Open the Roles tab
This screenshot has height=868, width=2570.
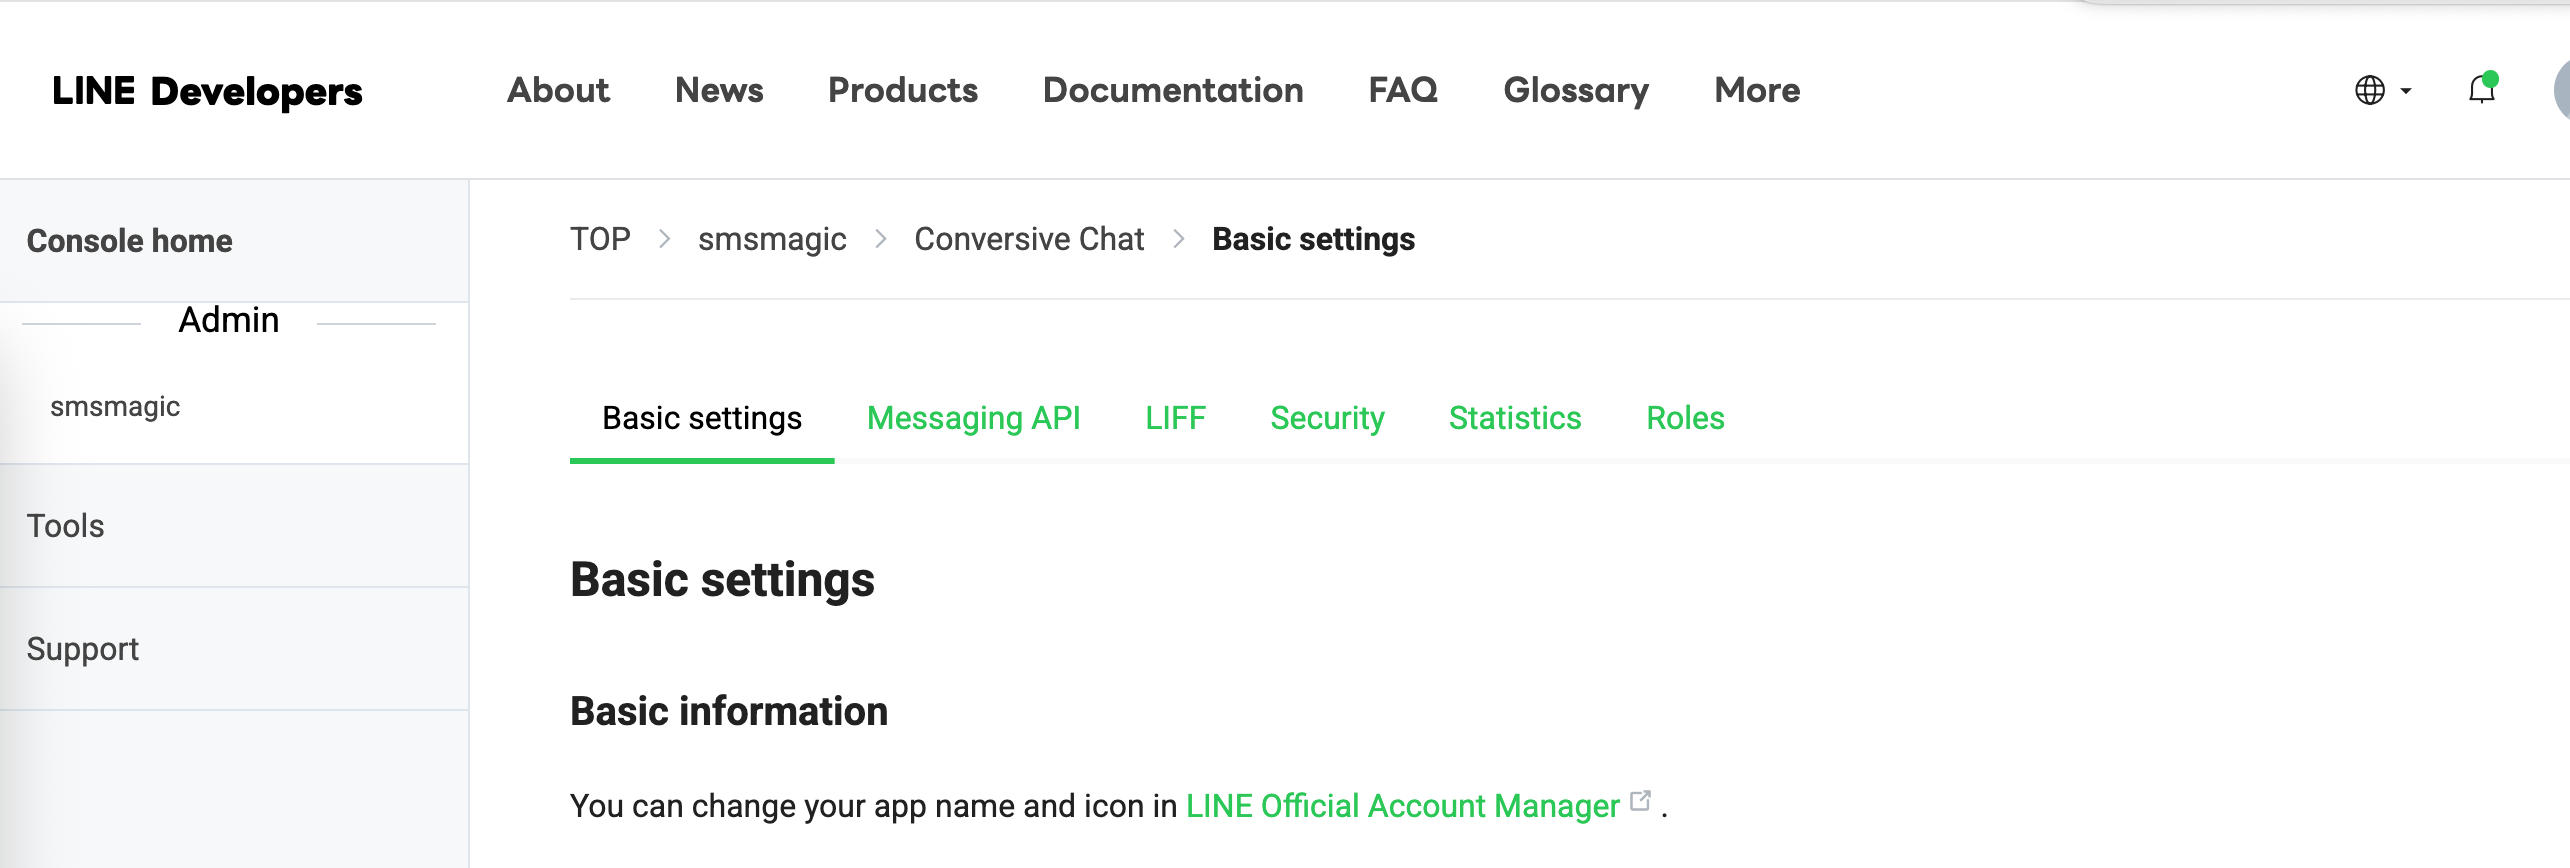[1685, 418]
